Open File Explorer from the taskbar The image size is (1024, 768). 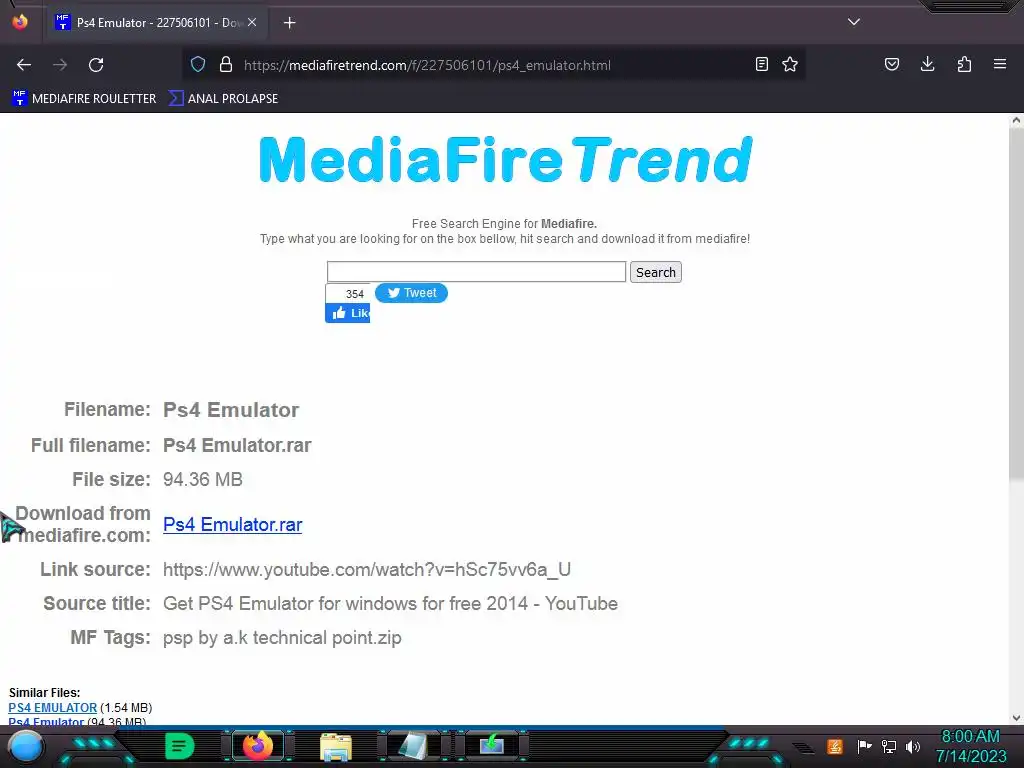click(336, 746)
